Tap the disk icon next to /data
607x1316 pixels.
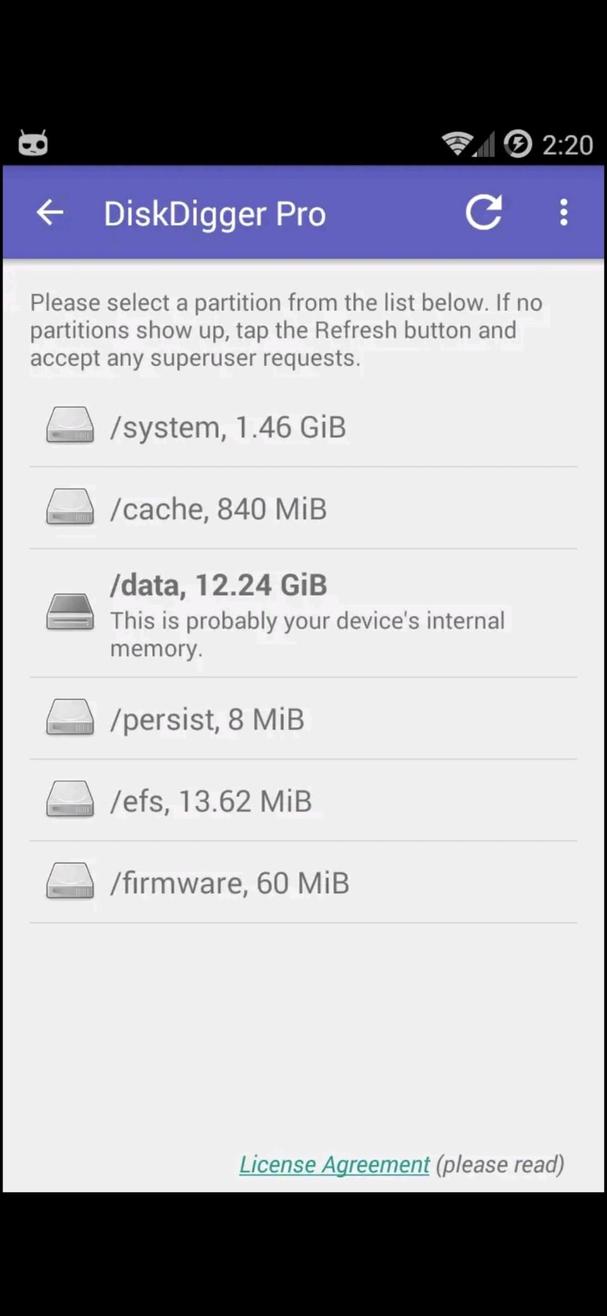(68, 614)
